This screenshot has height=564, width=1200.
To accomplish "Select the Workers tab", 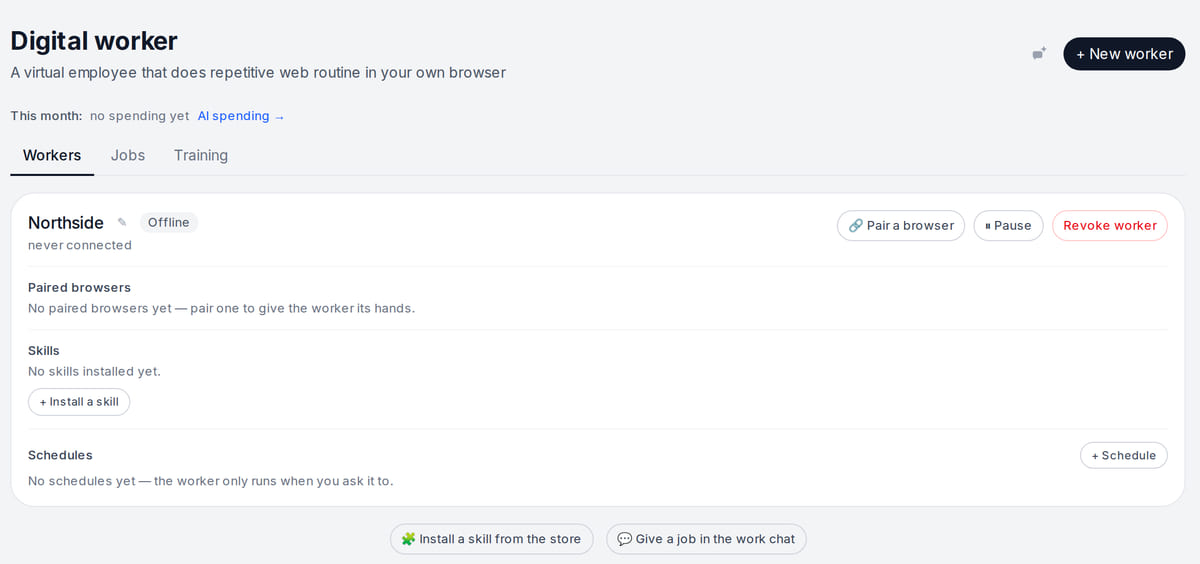I will click(52, 155).
